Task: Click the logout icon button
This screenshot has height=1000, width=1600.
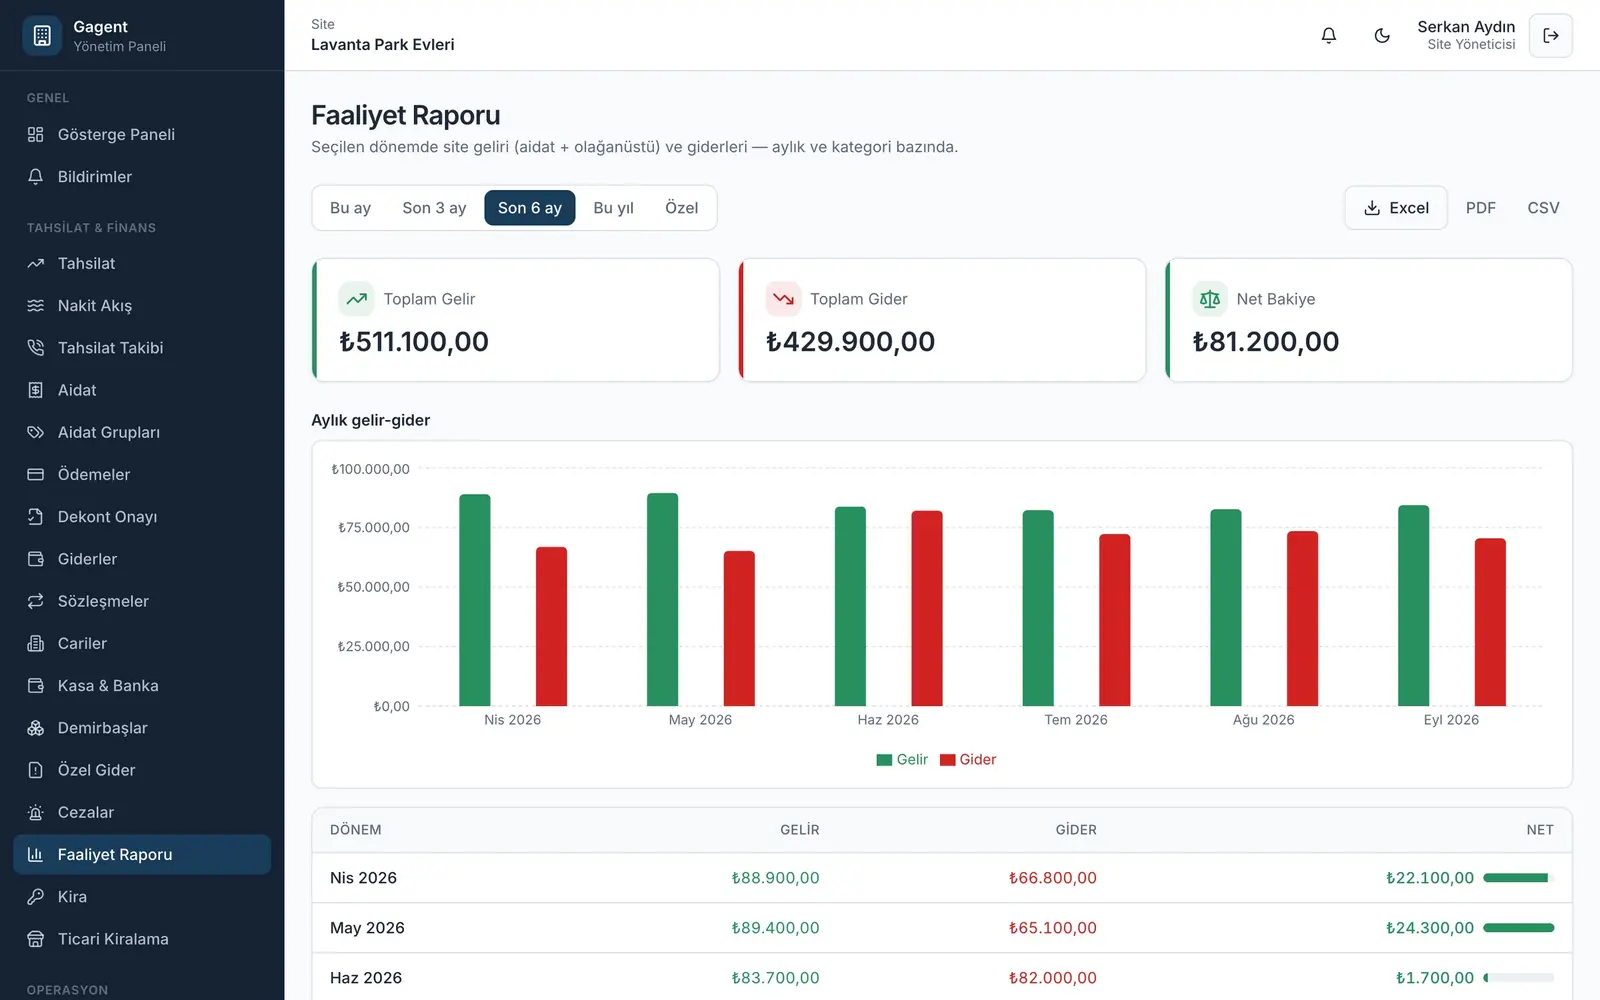Action: pos(1551,35)
